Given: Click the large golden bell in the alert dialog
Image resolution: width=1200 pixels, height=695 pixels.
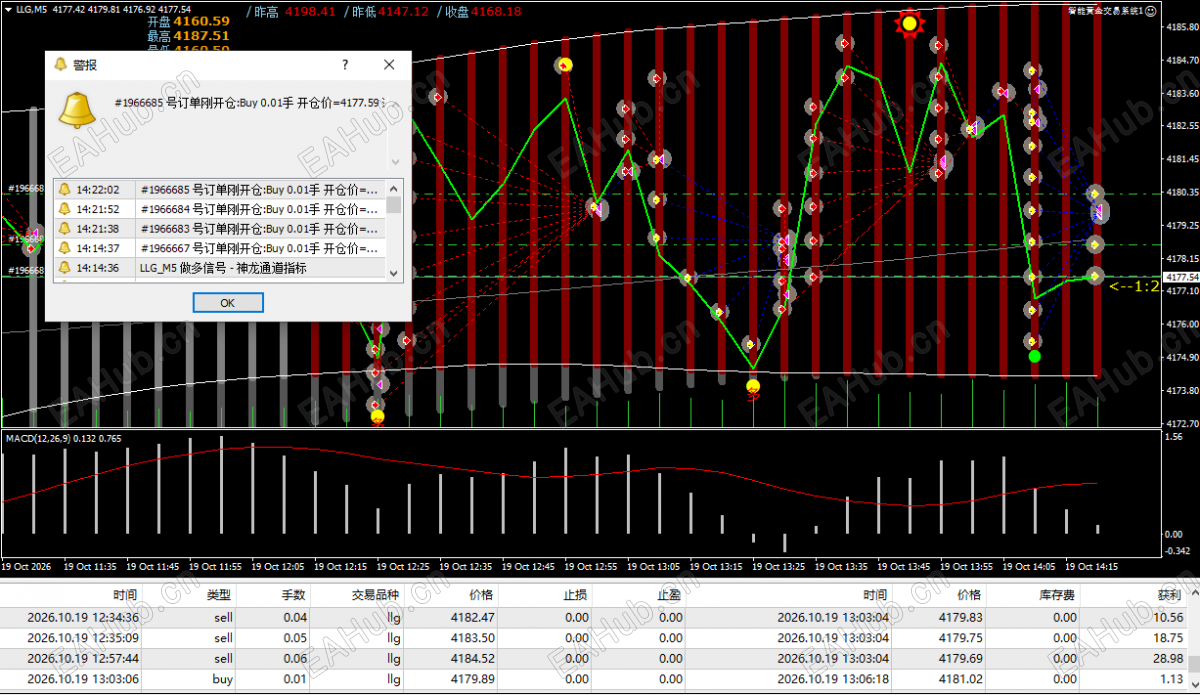Looking at the screenshot, I should (x=77, y=109).
